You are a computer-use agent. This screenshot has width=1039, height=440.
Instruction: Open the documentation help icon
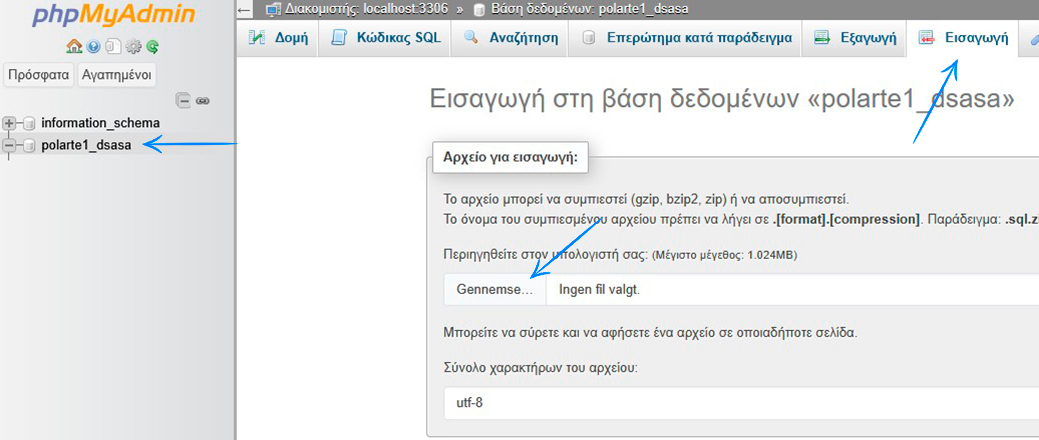point(93,46)
